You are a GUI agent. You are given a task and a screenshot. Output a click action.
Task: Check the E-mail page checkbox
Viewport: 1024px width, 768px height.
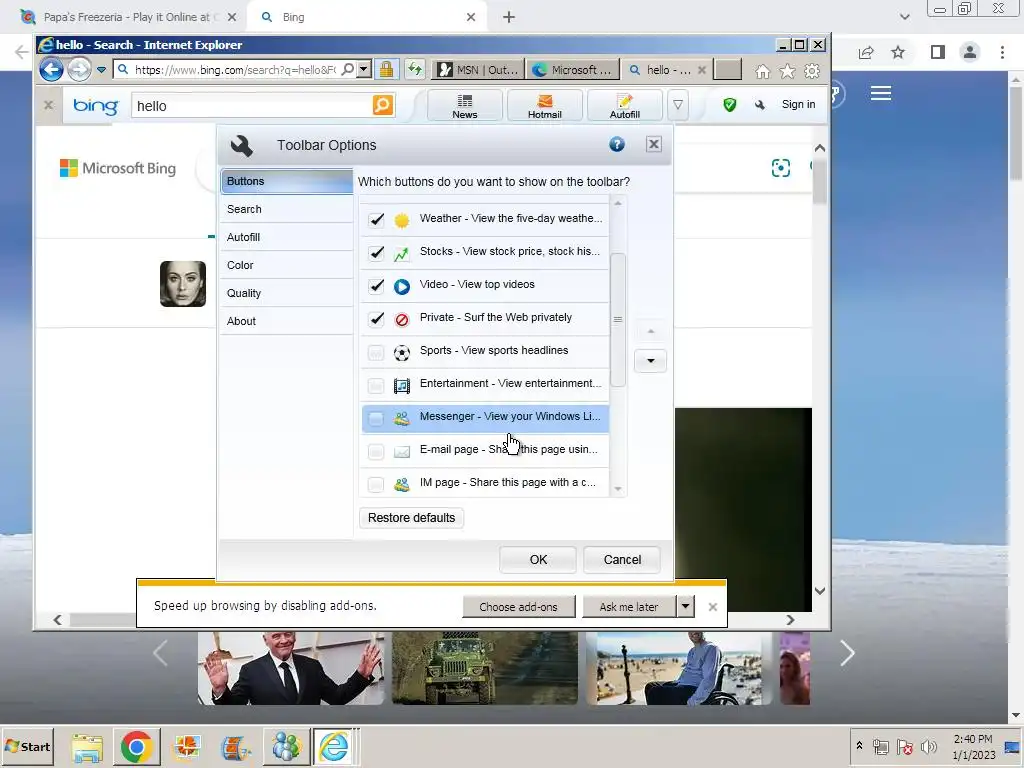pyautogui.click(x=376, y=451)
